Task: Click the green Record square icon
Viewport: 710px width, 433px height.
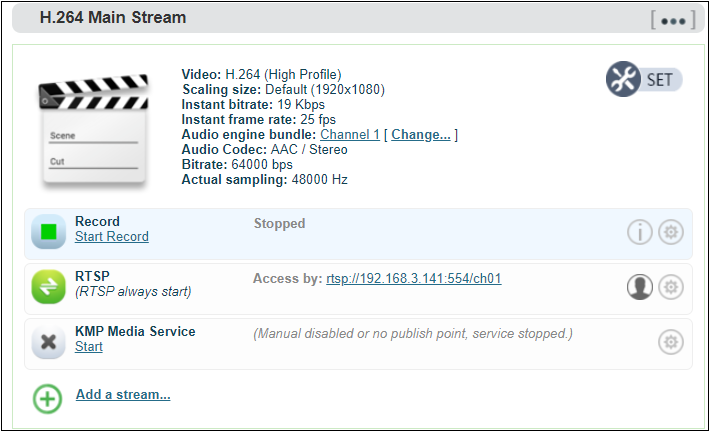Action: point(48,231)
